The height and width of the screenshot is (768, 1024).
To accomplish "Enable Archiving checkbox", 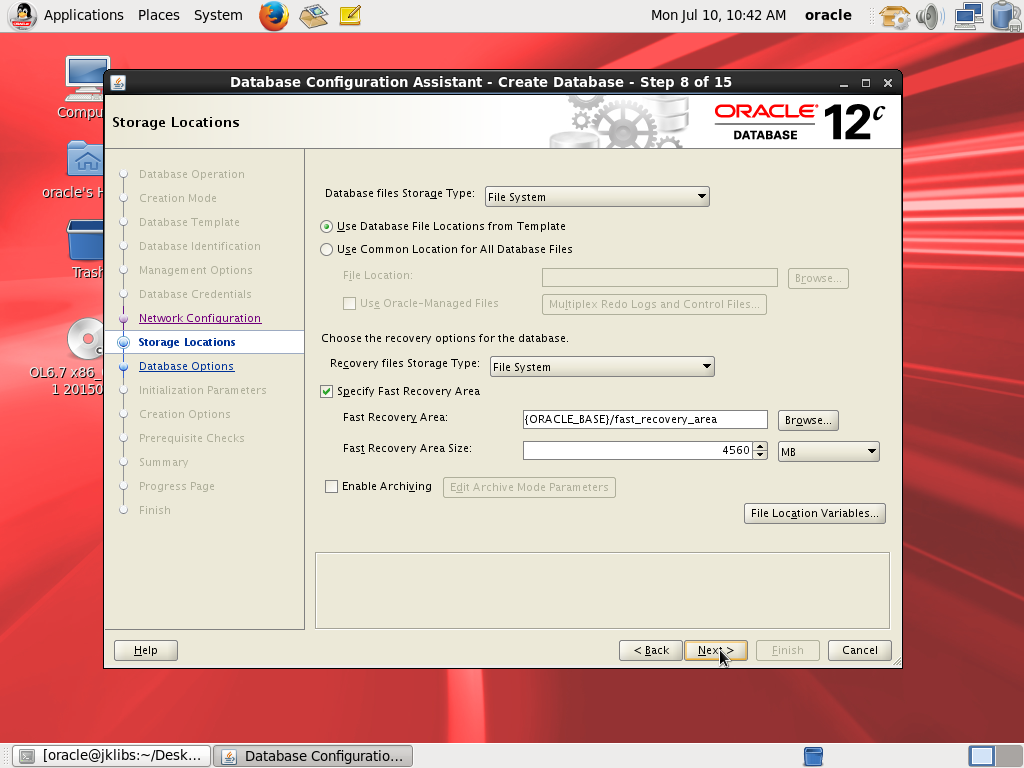I will pos(332,487).
